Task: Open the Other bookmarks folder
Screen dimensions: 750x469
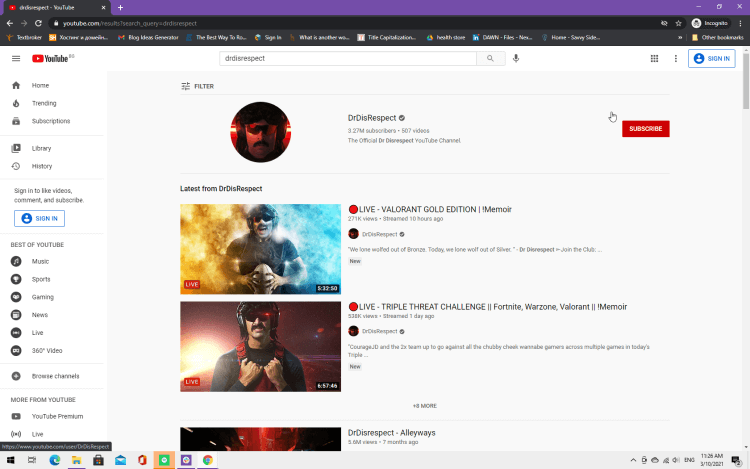Action: pos(718,37)
